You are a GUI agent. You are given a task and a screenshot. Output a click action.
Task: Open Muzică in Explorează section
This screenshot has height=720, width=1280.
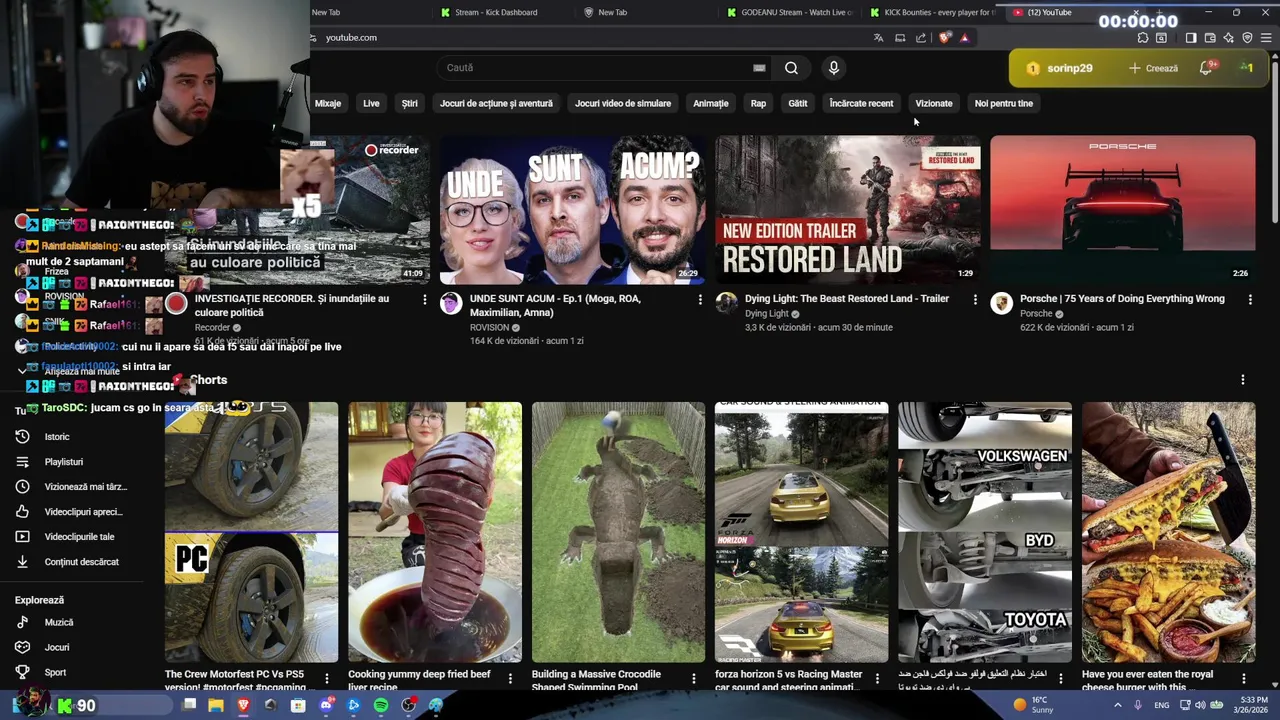pyautogui.click(x=59, y=622)
